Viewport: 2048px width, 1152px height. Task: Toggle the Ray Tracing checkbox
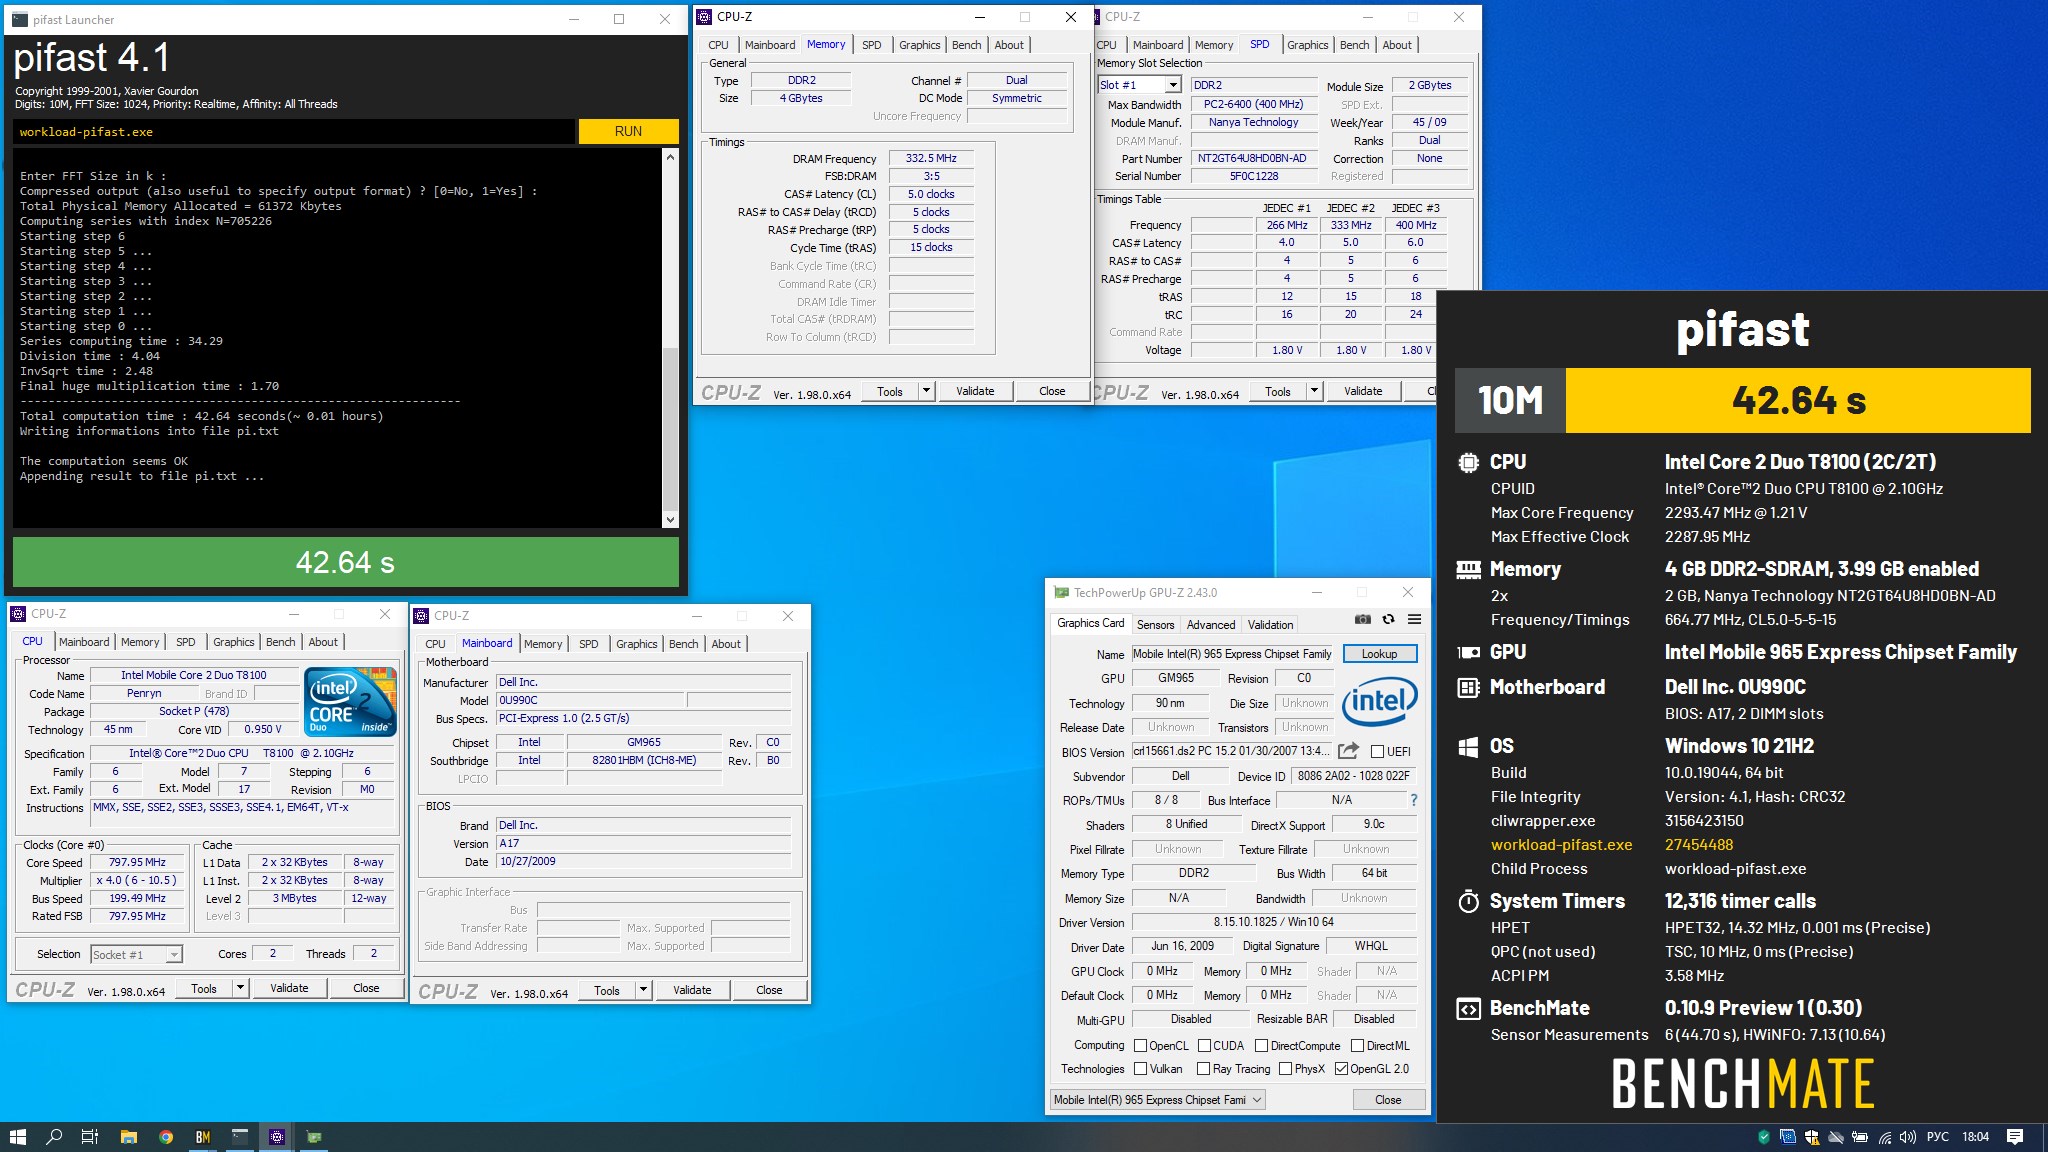tap(1204, 1069)
